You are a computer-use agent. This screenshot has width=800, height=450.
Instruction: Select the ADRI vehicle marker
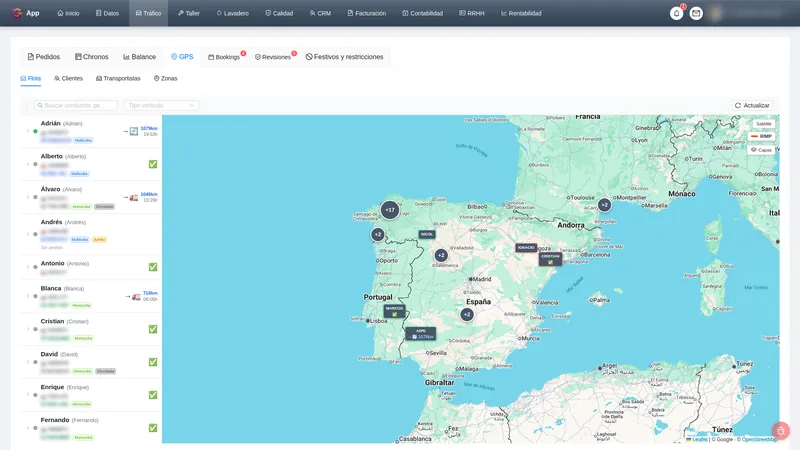tap(420, 334)
